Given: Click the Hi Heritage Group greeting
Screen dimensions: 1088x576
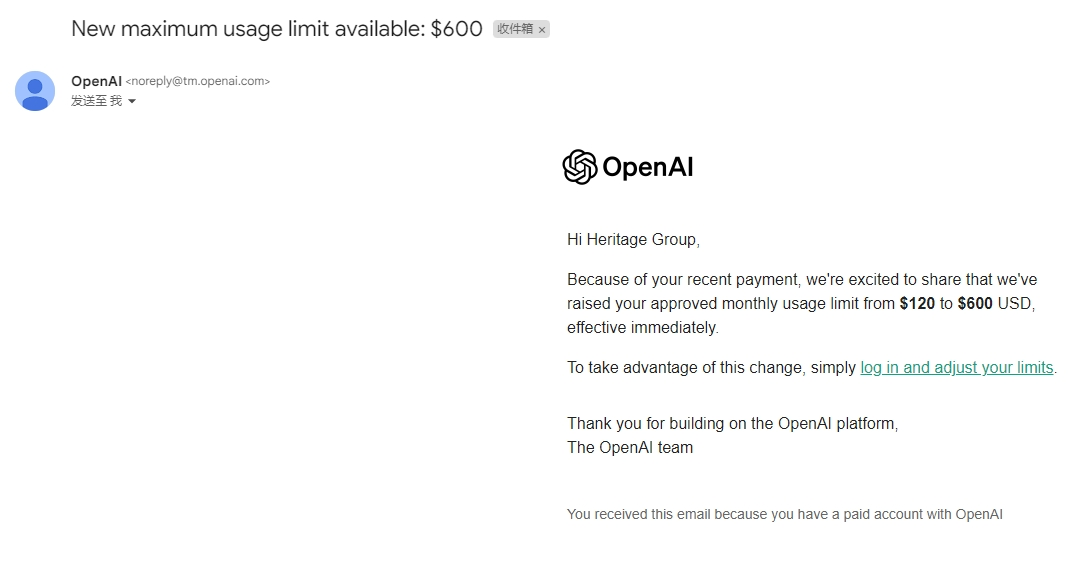Looking at the screenshot, I should click(x=634, y=239).
